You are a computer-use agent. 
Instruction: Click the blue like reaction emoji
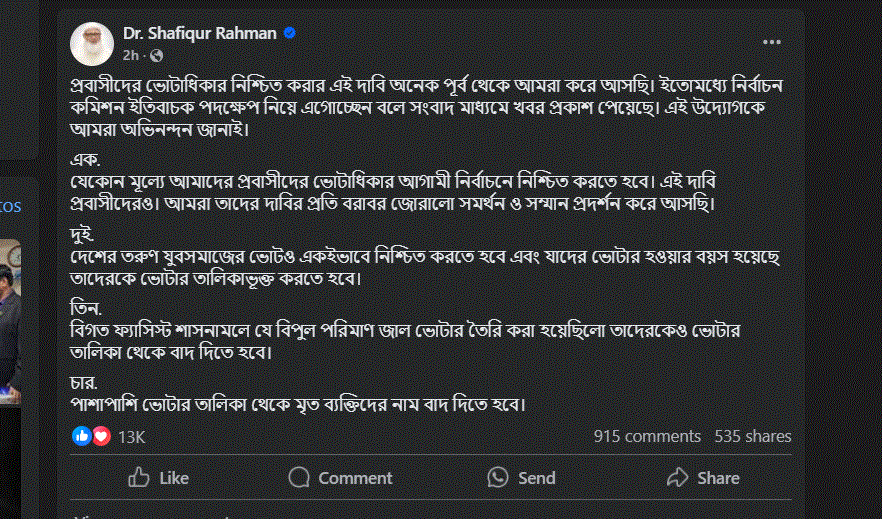tap(82, 436)
